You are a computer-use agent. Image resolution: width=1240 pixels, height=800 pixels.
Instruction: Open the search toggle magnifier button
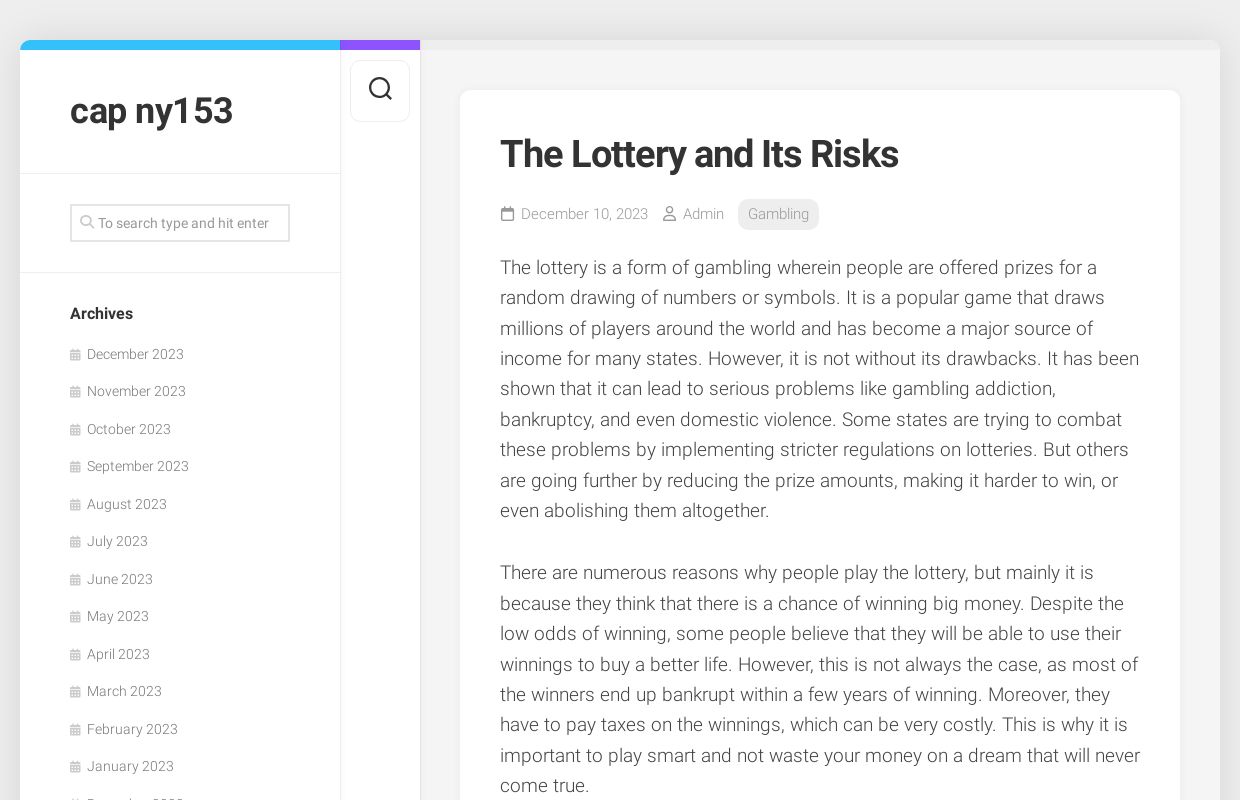coord(380,90)
